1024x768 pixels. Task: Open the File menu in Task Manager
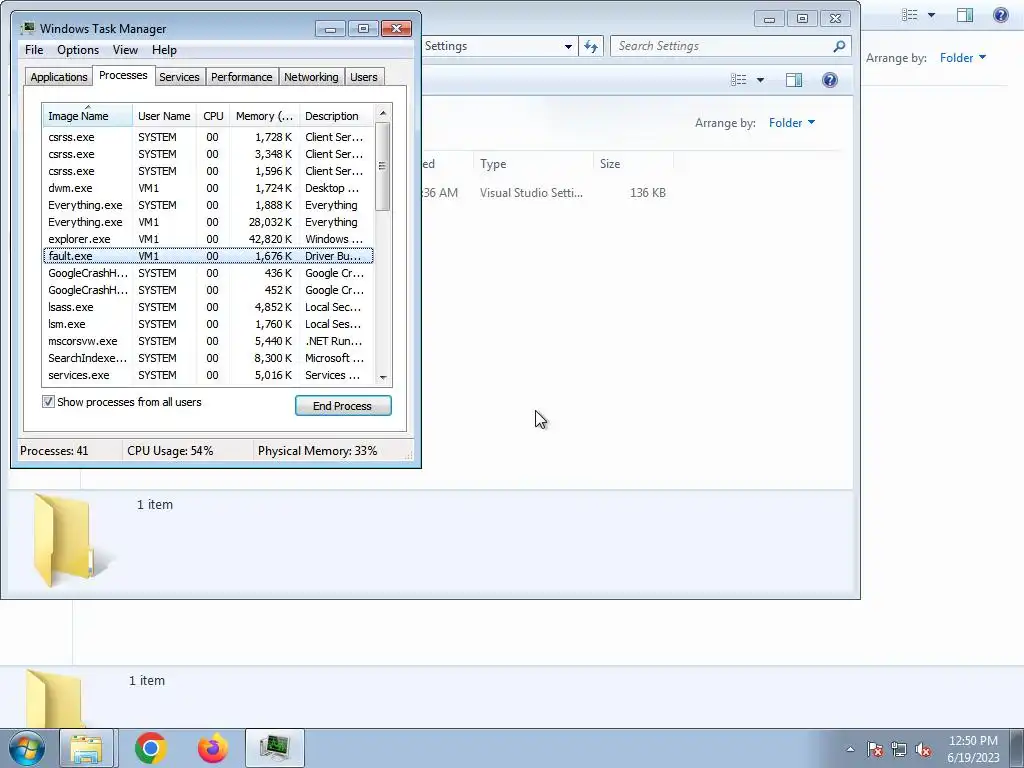pyautogui.click(x=34, y=50)
